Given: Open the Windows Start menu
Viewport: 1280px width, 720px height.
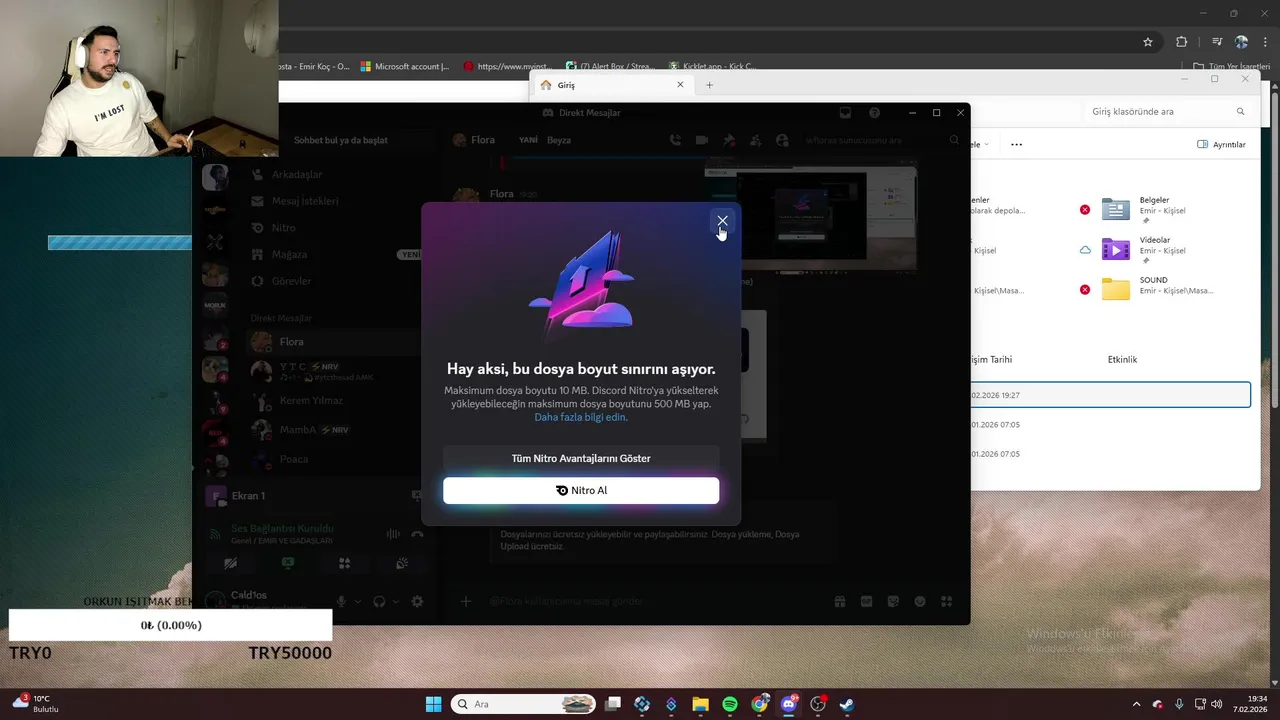Looking at the screenshot, I should click(433, 704).
